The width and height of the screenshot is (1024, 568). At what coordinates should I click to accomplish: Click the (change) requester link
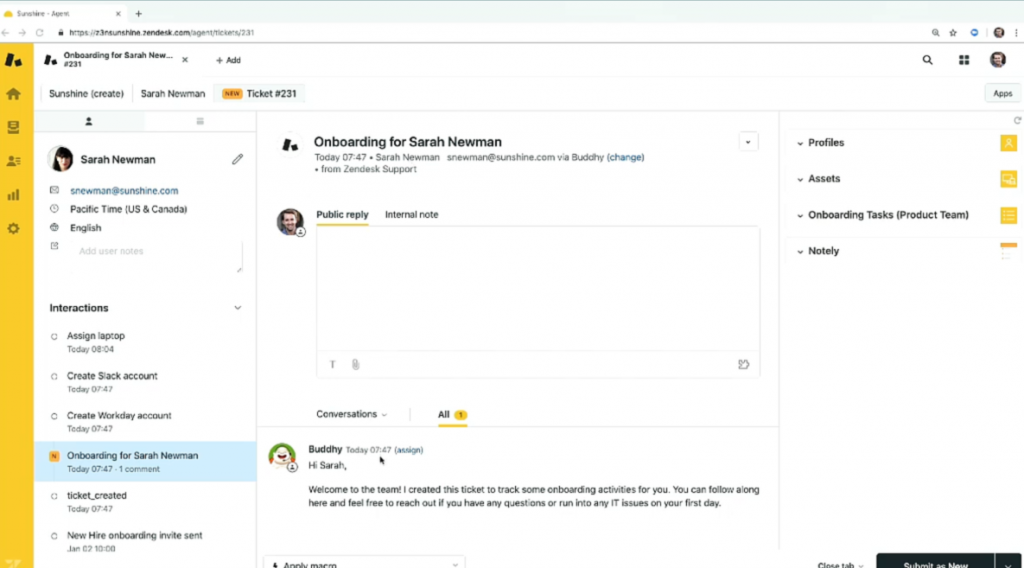tap(625, 157)
